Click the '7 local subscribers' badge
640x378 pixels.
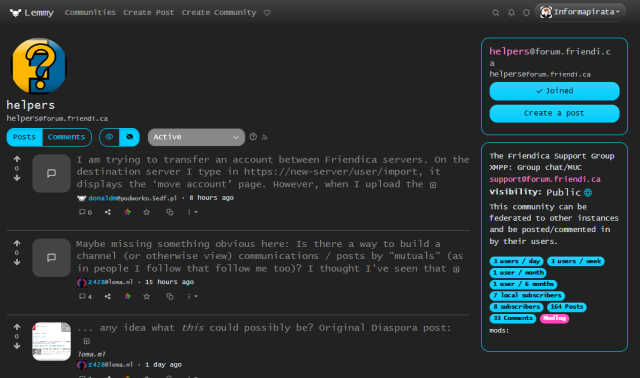pos(527,295)
